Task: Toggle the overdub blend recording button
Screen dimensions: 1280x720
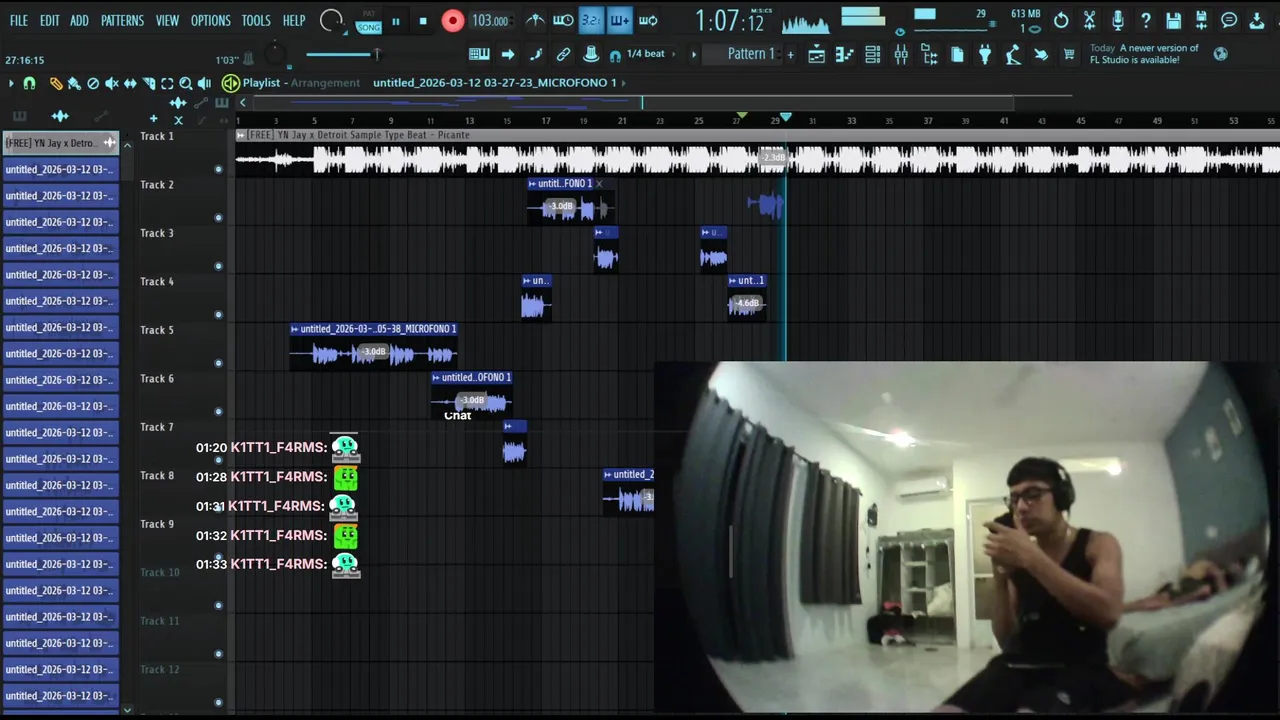Action: (619, 20)
